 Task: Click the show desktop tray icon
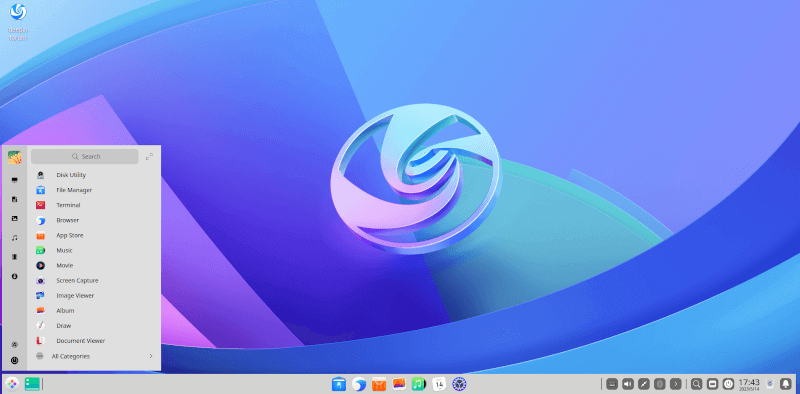click(713, 384)
